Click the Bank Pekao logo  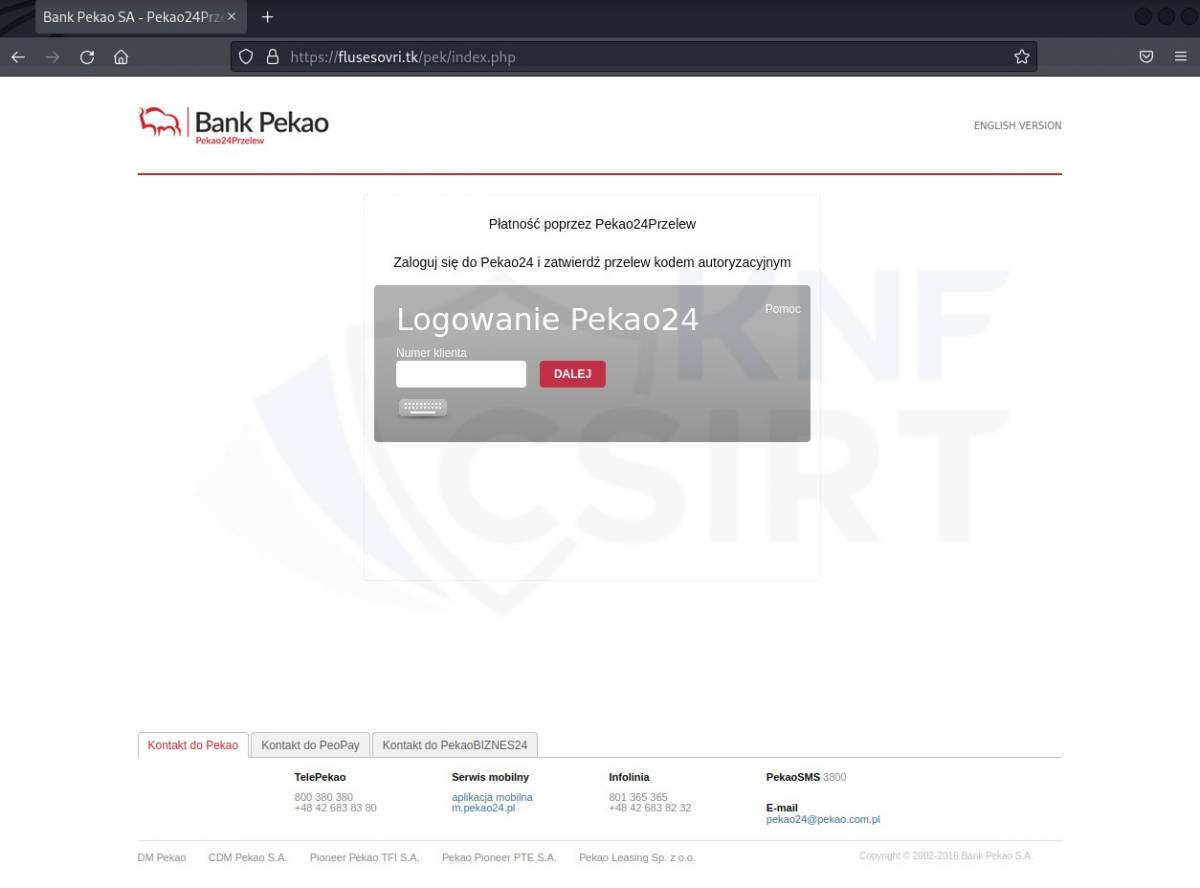(x=233, y=125)
